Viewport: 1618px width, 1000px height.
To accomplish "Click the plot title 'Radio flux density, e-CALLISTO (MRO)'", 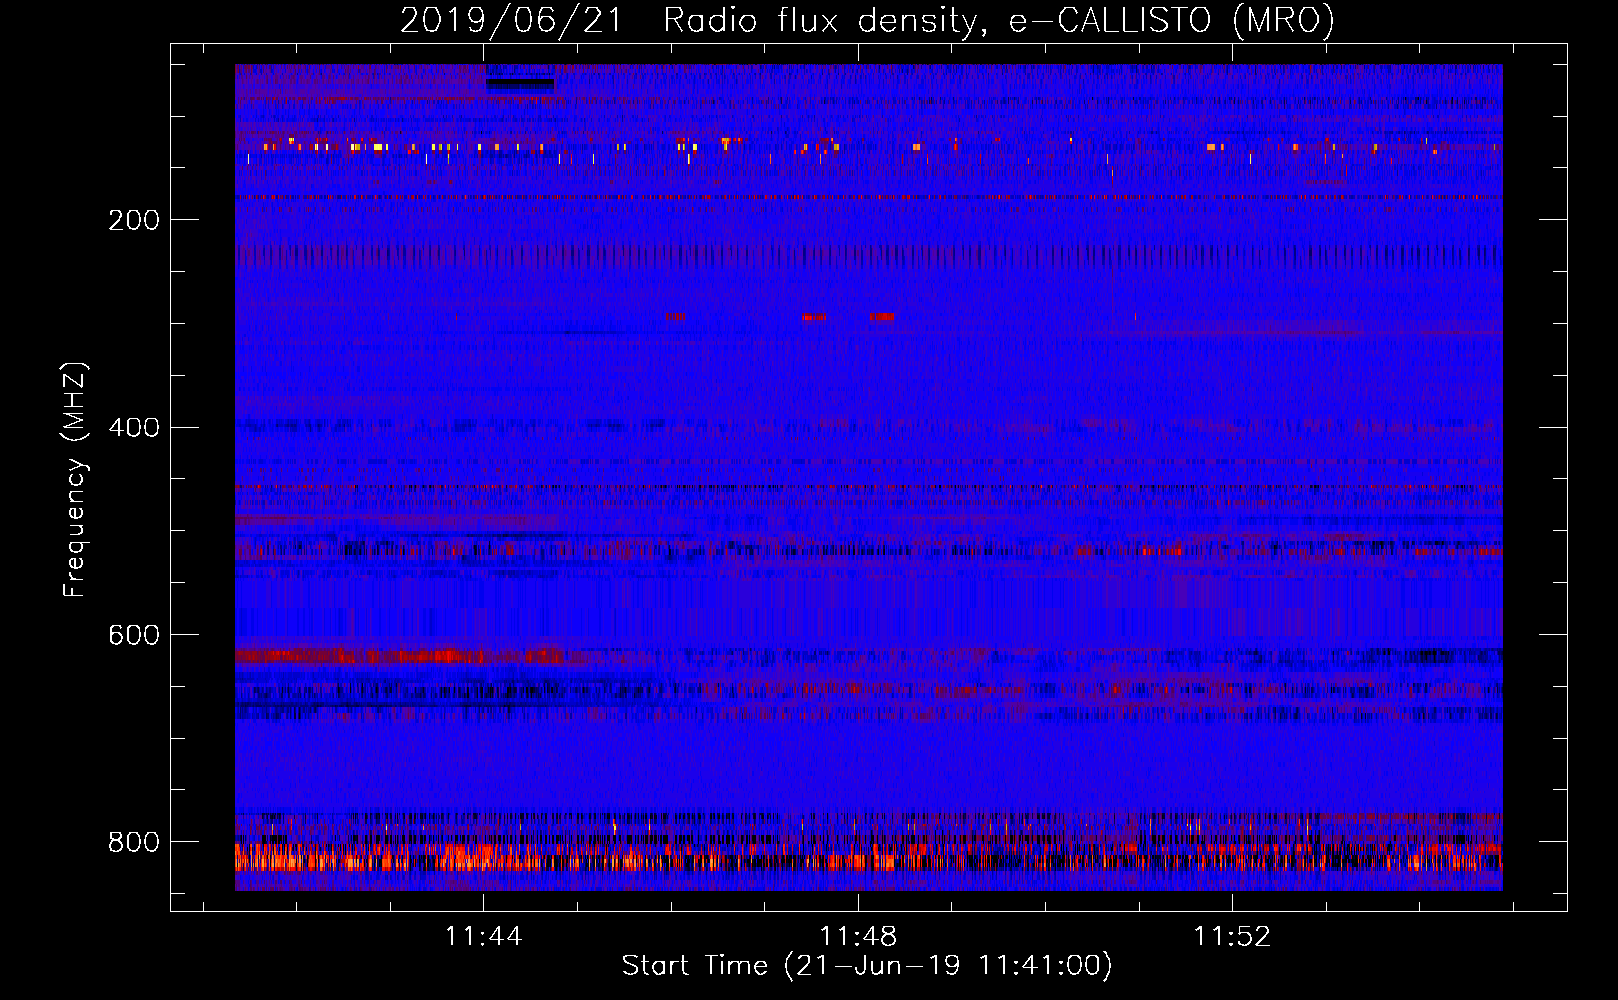I will point(999,20).
